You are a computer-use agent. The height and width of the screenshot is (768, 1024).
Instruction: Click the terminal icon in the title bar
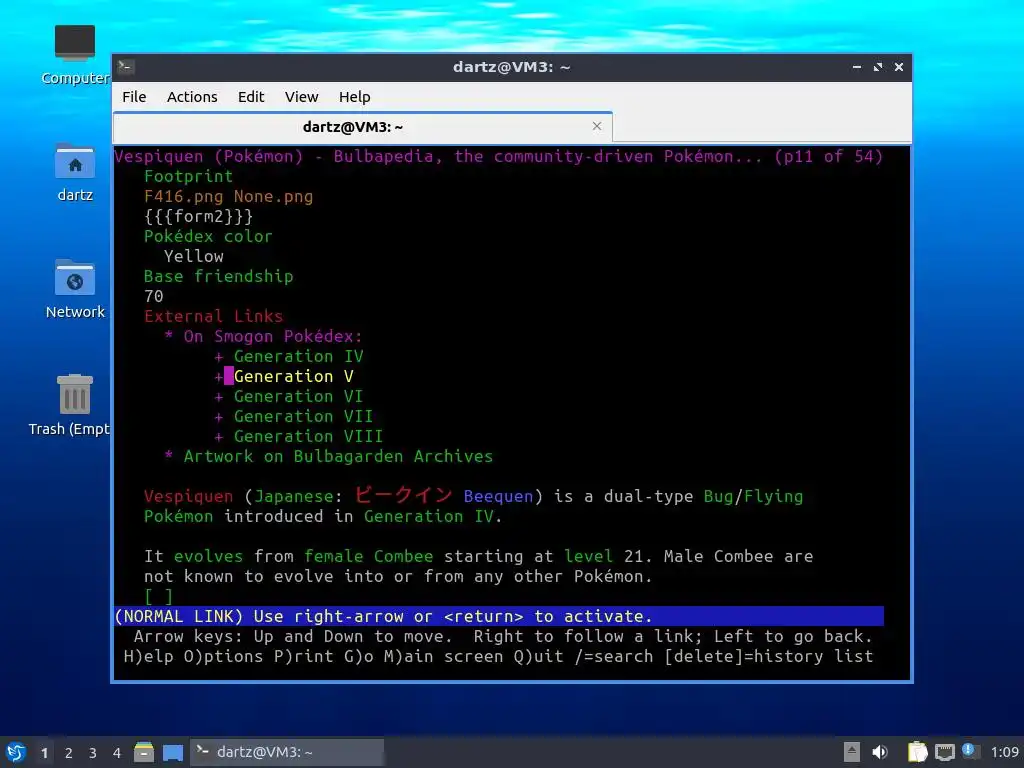coord(126,67)
